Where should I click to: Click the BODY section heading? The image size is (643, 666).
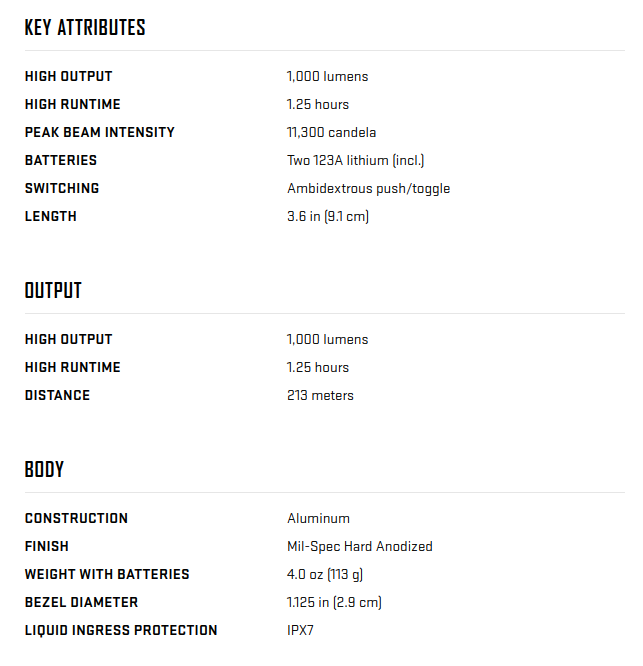click(44, 469)
